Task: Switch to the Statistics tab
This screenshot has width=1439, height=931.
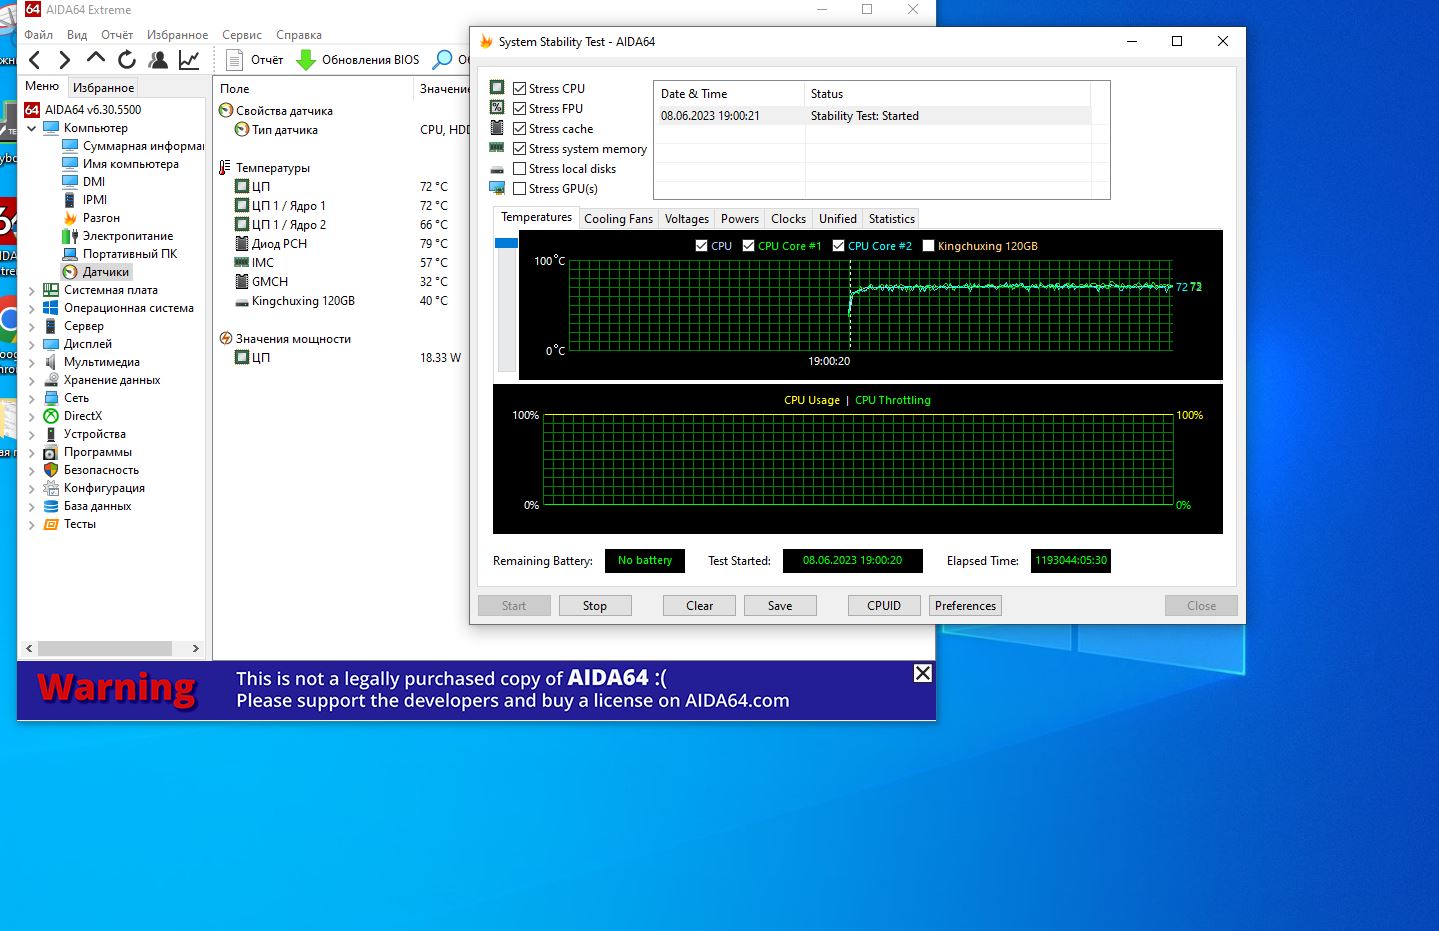Action: (x=892, y=219)
